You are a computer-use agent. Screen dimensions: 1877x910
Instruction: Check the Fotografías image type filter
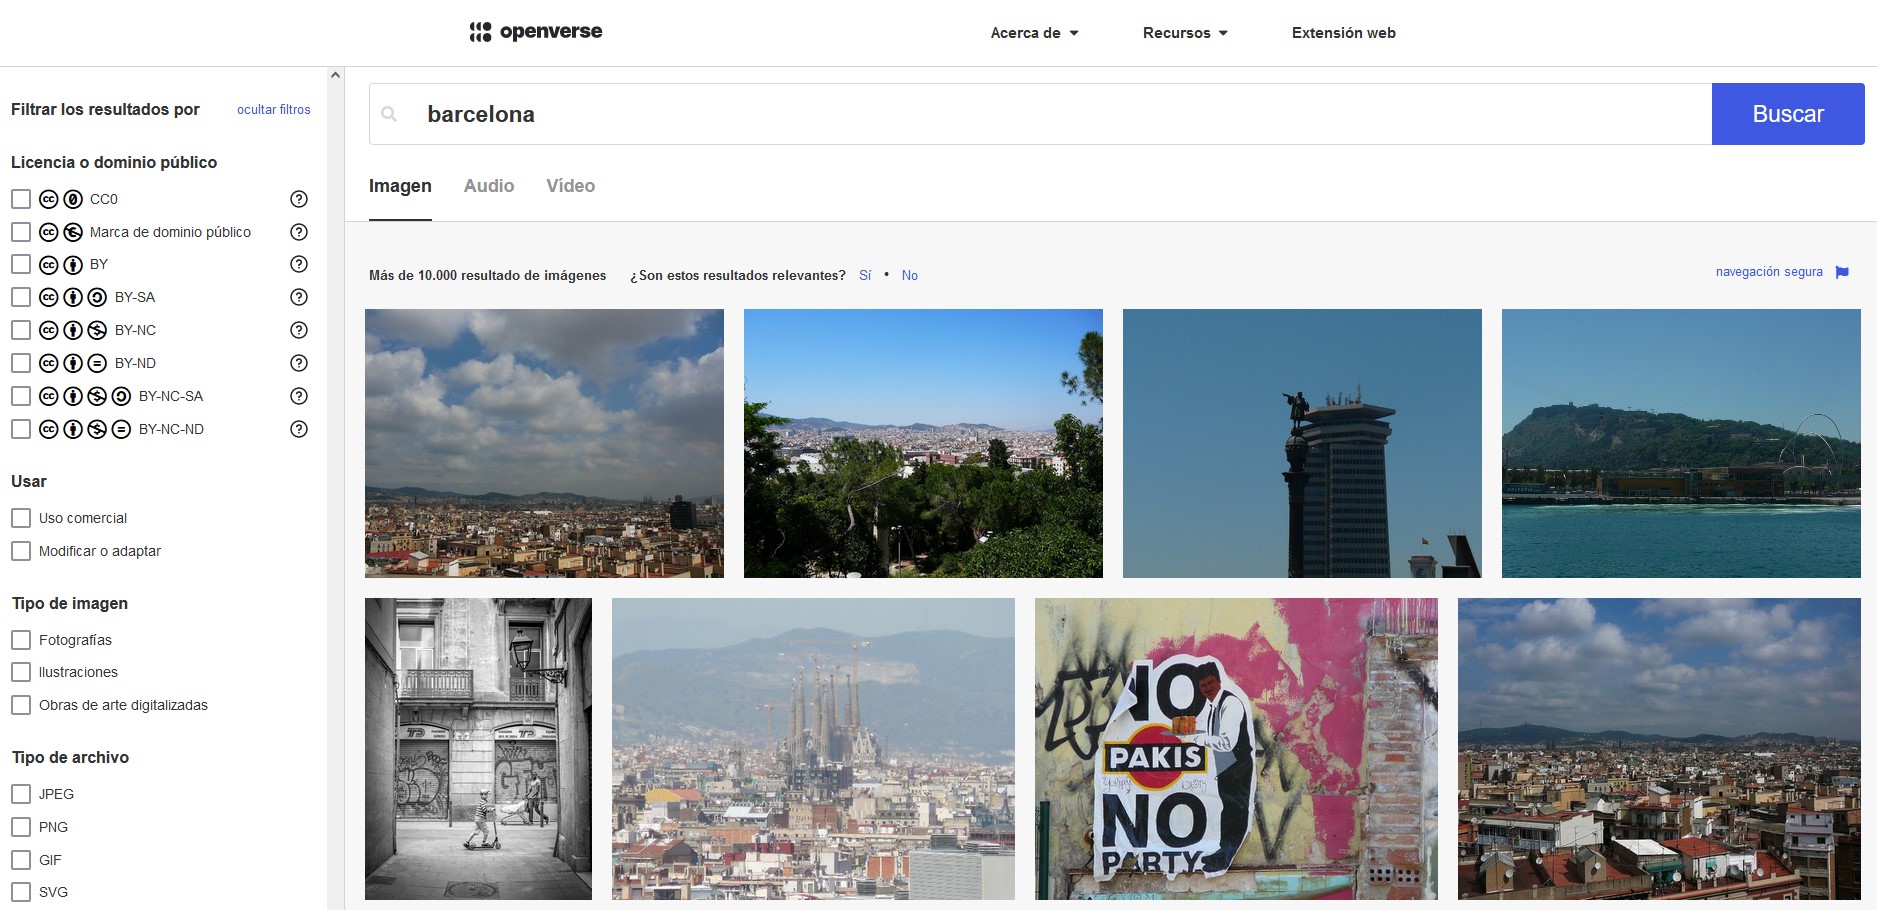click(21, 639)
